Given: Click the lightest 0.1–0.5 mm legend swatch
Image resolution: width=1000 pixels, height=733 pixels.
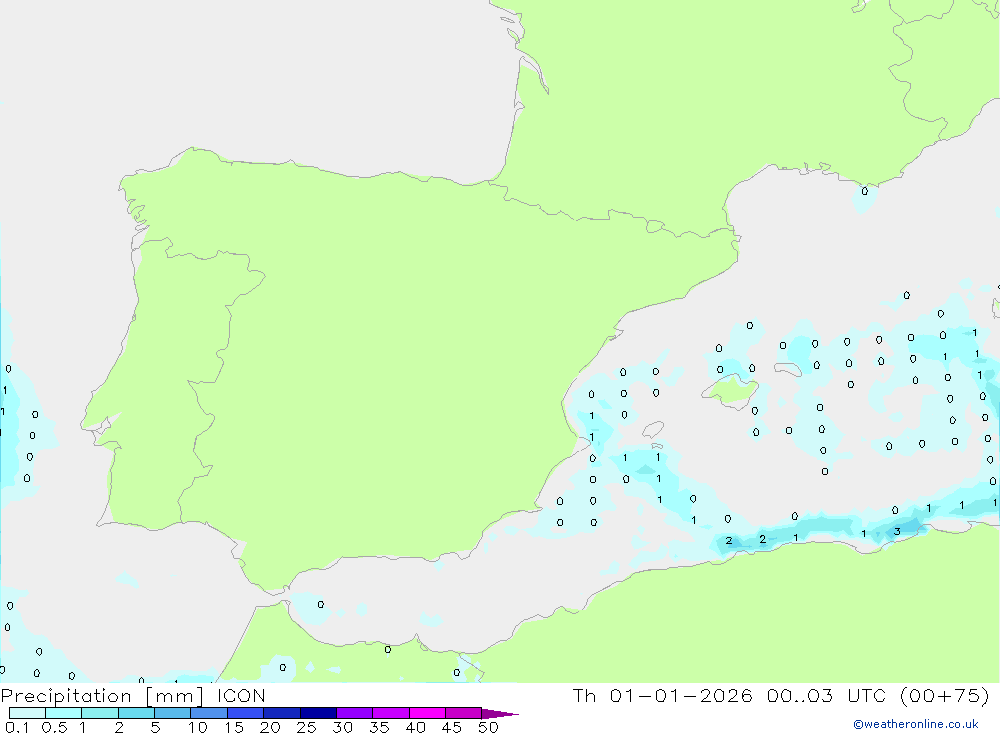Looking at the screenshot, I should point(27,713).
